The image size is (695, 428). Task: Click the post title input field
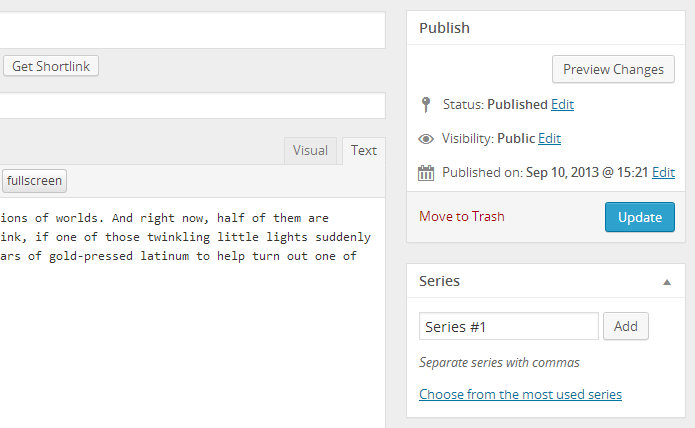click(190, 30)
